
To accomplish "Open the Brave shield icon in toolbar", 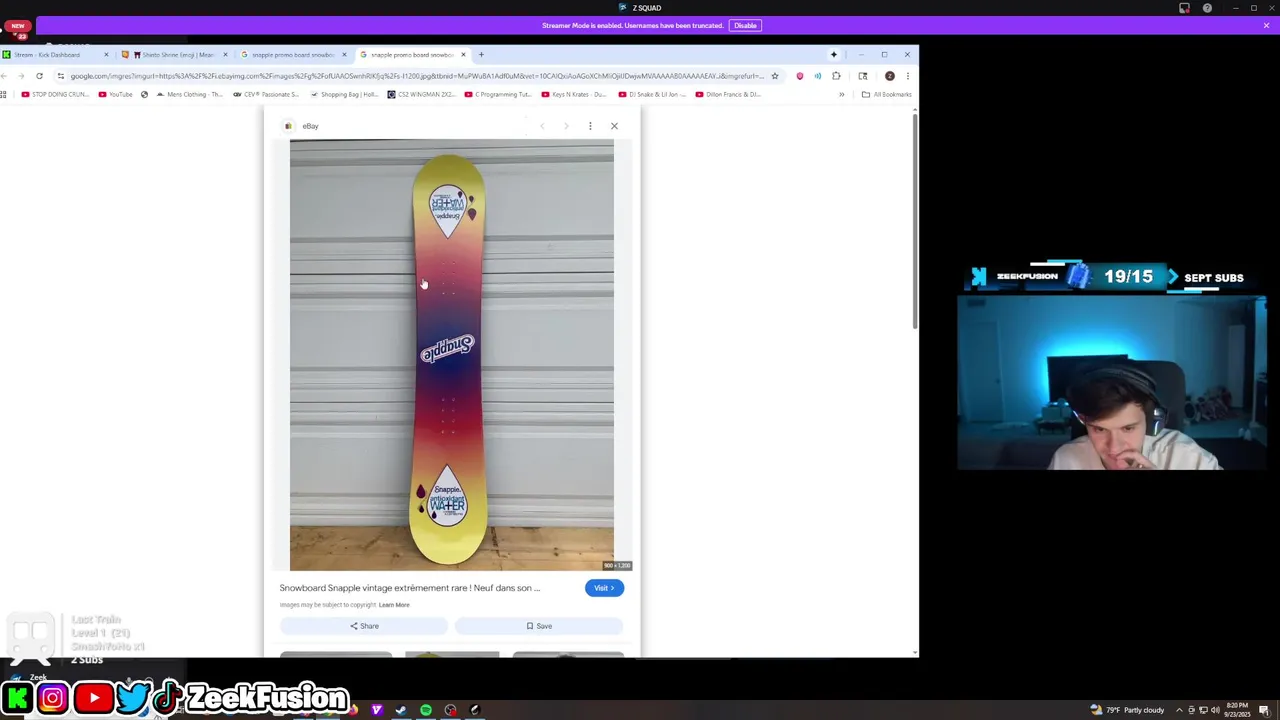I will [799, 76].
